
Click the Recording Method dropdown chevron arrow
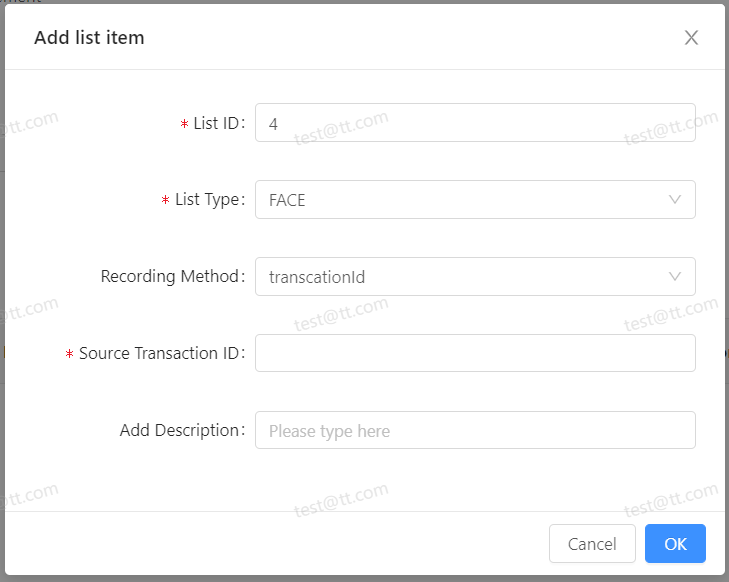[675, 276]
